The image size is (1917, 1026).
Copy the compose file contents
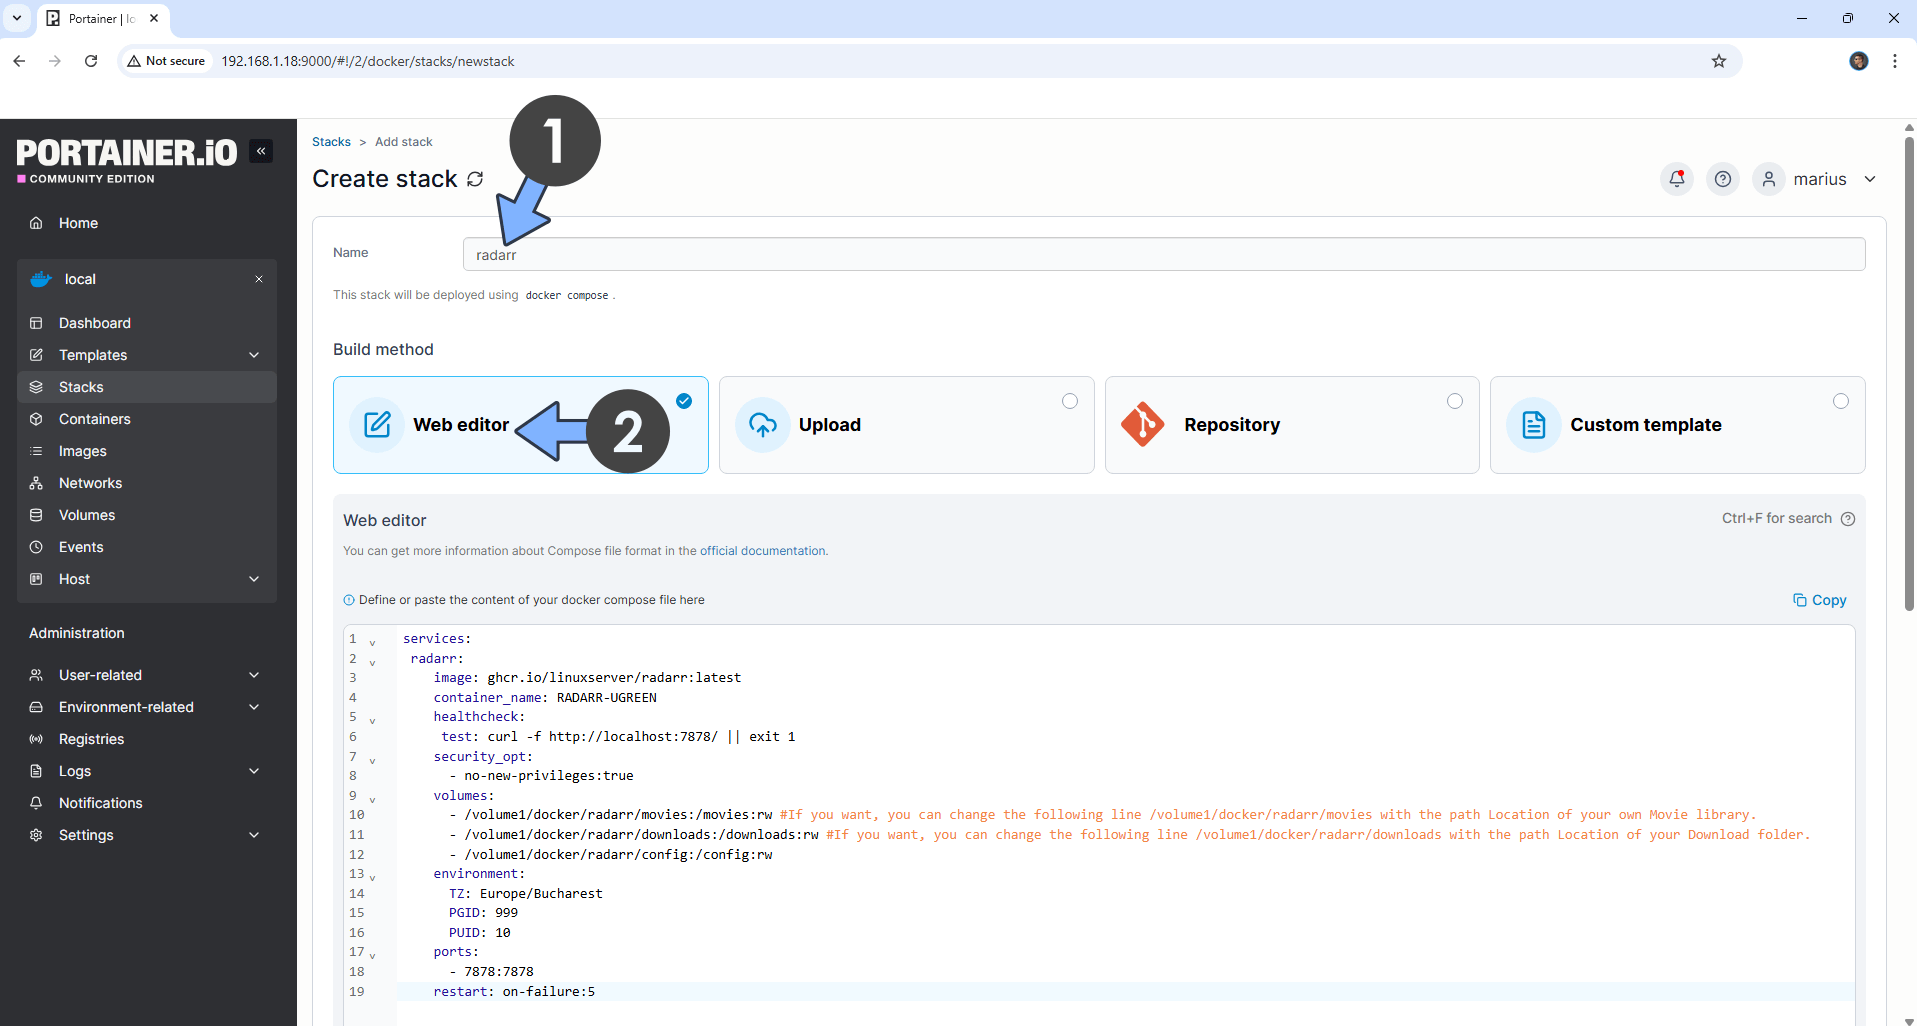1819,600
